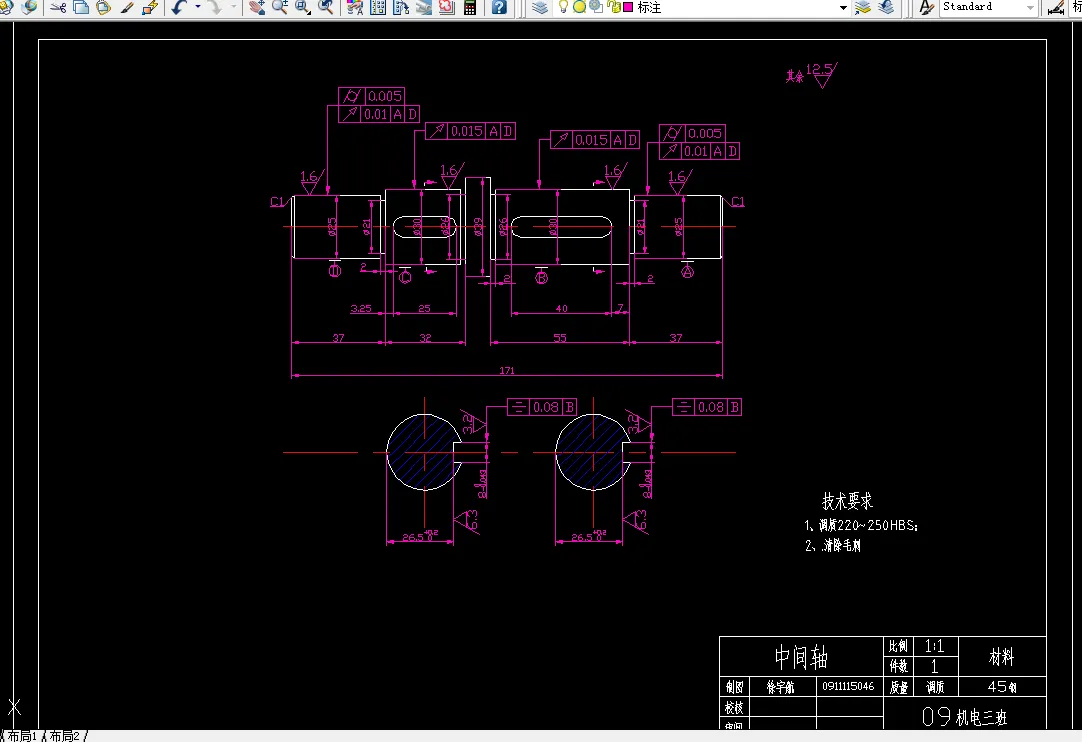Click the 09机电三班 title block text
Image resolution: width=1082 pixels, height=742 pixels.
[965, 717]
